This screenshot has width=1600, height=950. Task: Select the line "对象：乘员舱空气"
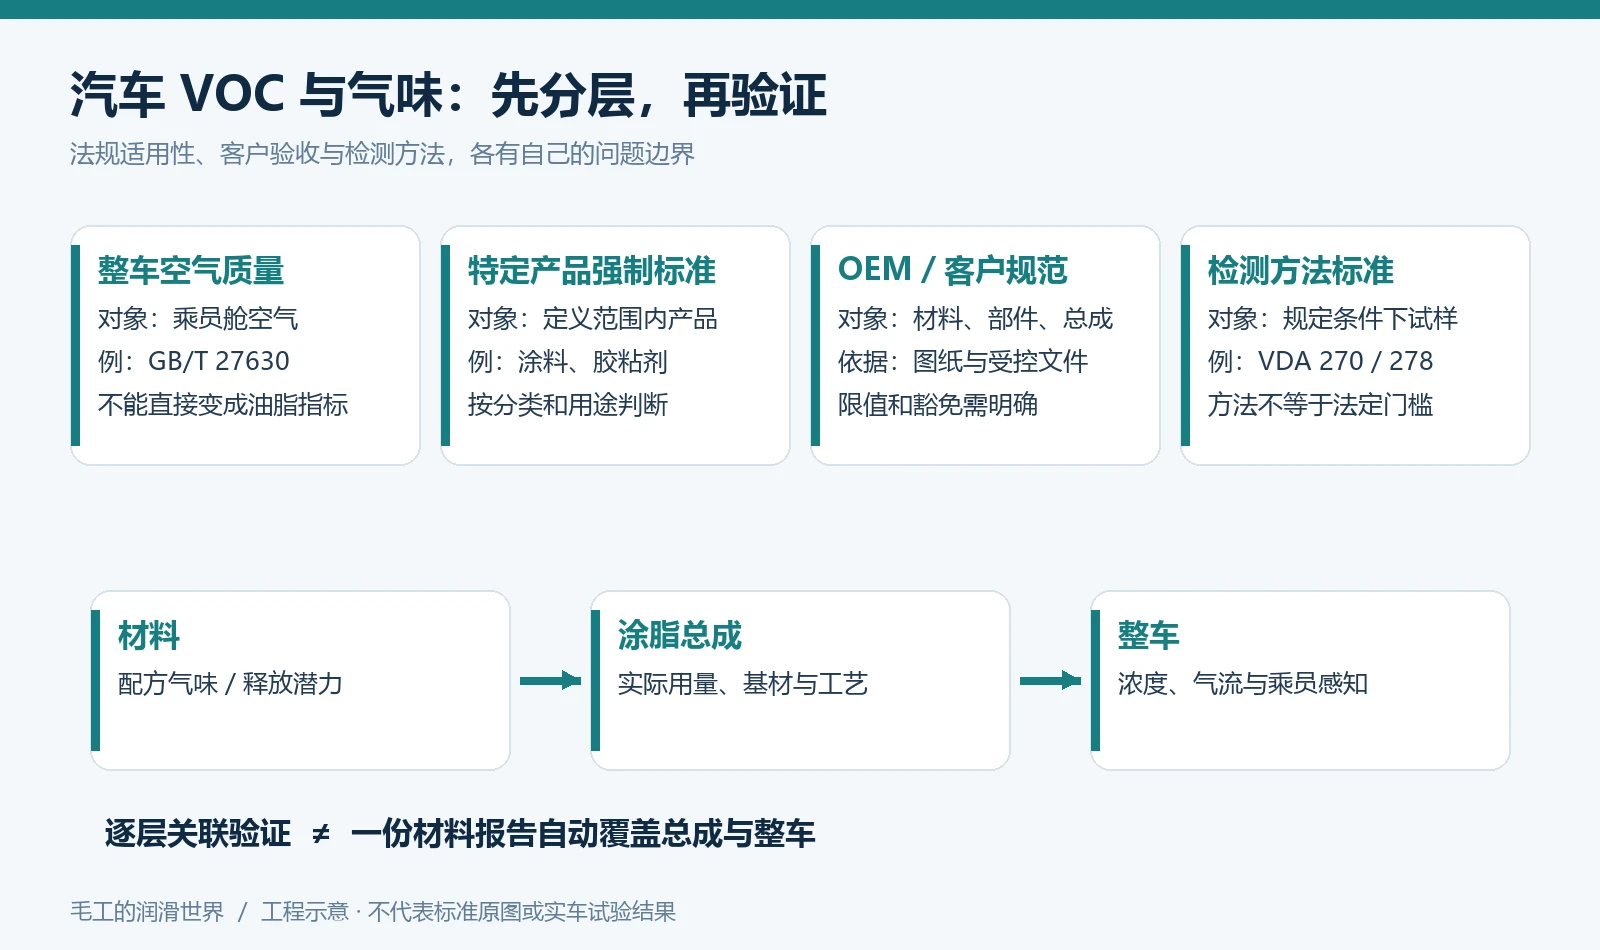198,319
